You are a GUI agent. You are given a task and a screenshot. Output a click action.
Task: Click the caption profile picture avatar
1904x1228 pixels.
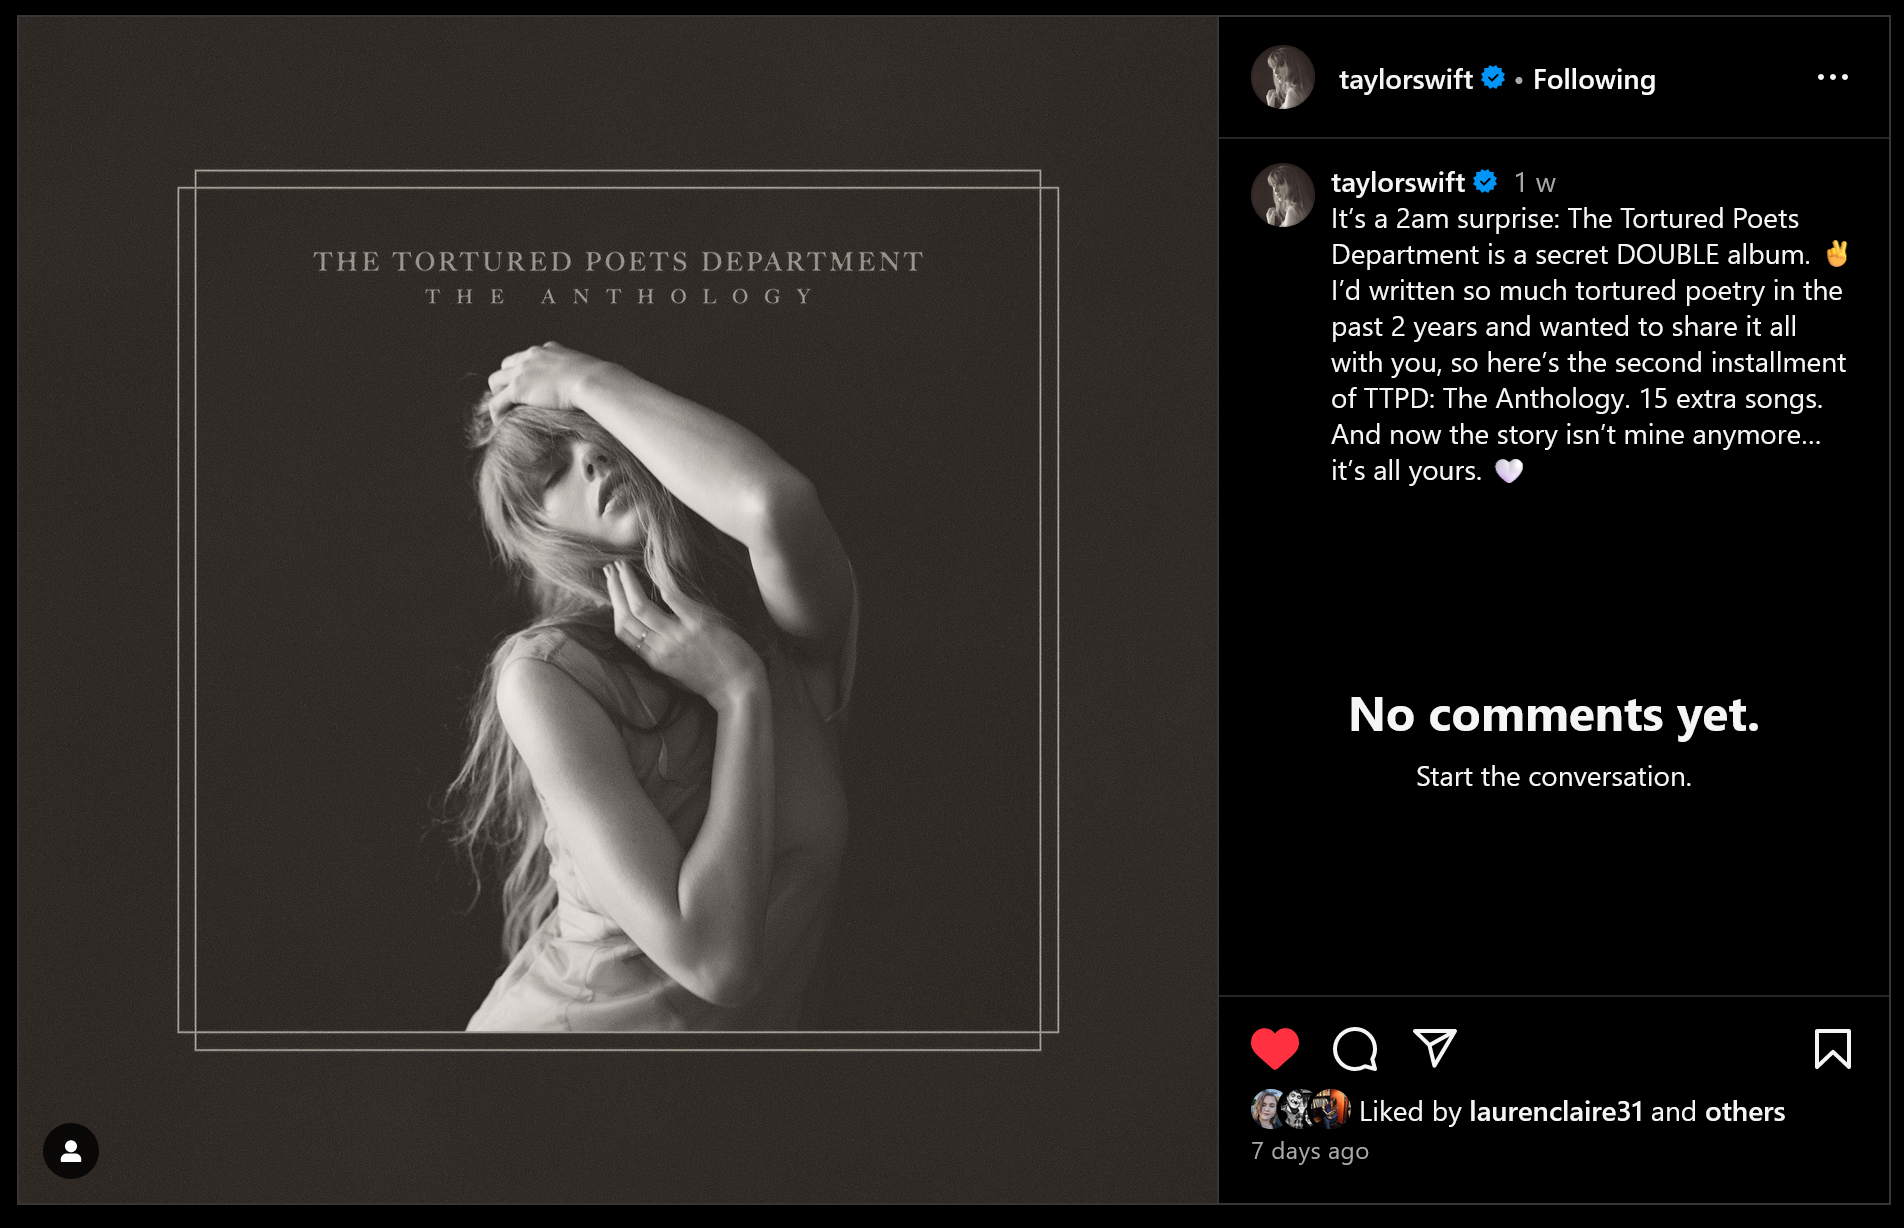coord(1283,196)
